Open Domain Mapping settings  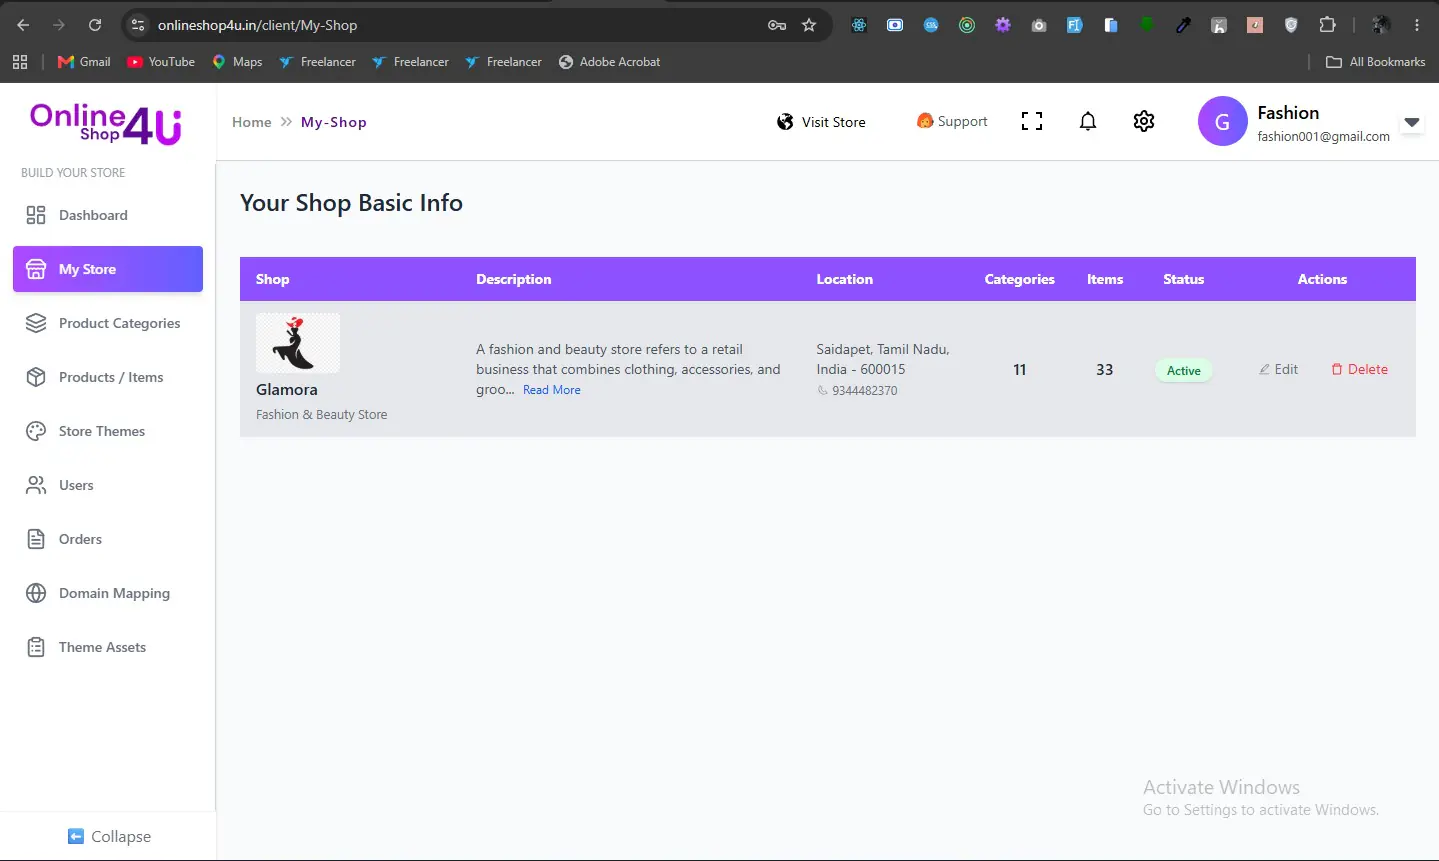[x=108, y=593]
